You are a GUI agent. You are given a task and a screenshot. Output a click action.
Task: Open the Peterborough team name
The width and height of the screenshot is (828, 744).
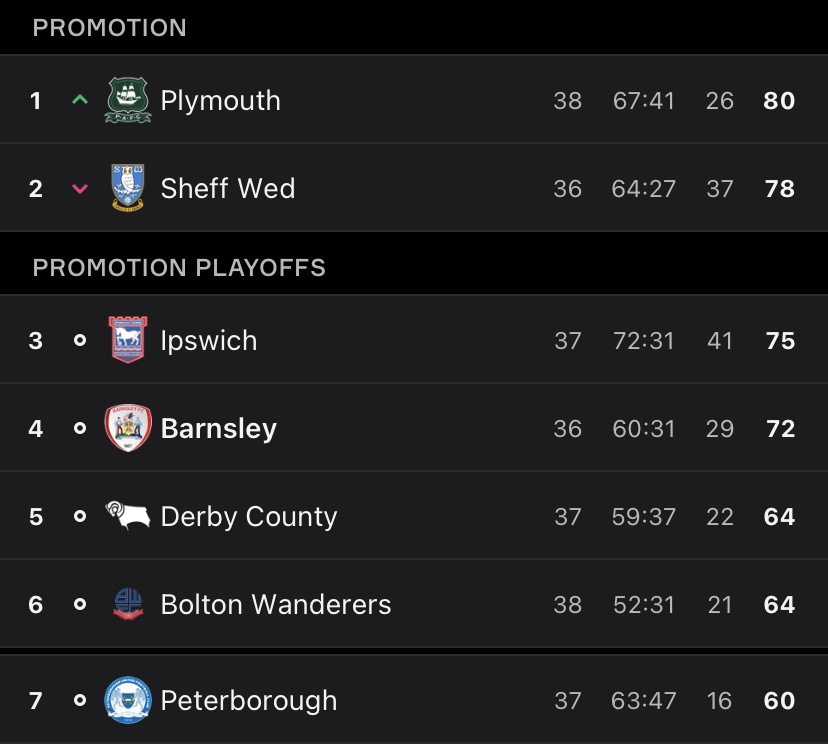[x=249, y=701]
